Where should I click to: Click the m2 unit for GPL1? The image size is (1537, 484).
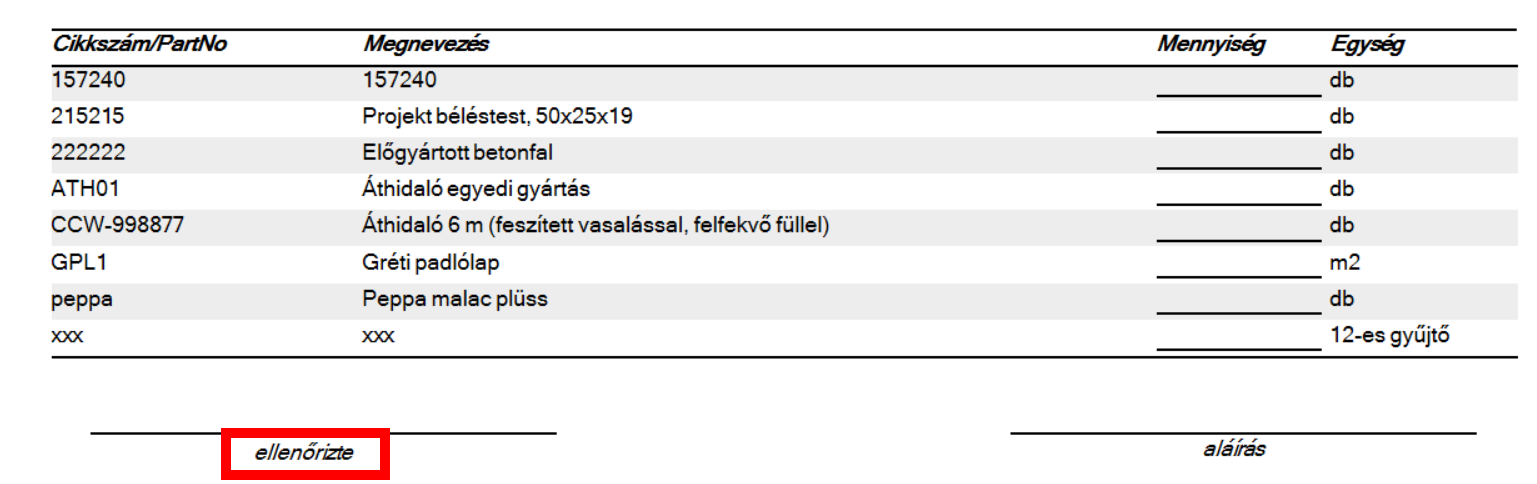[x=1344, y=263]
